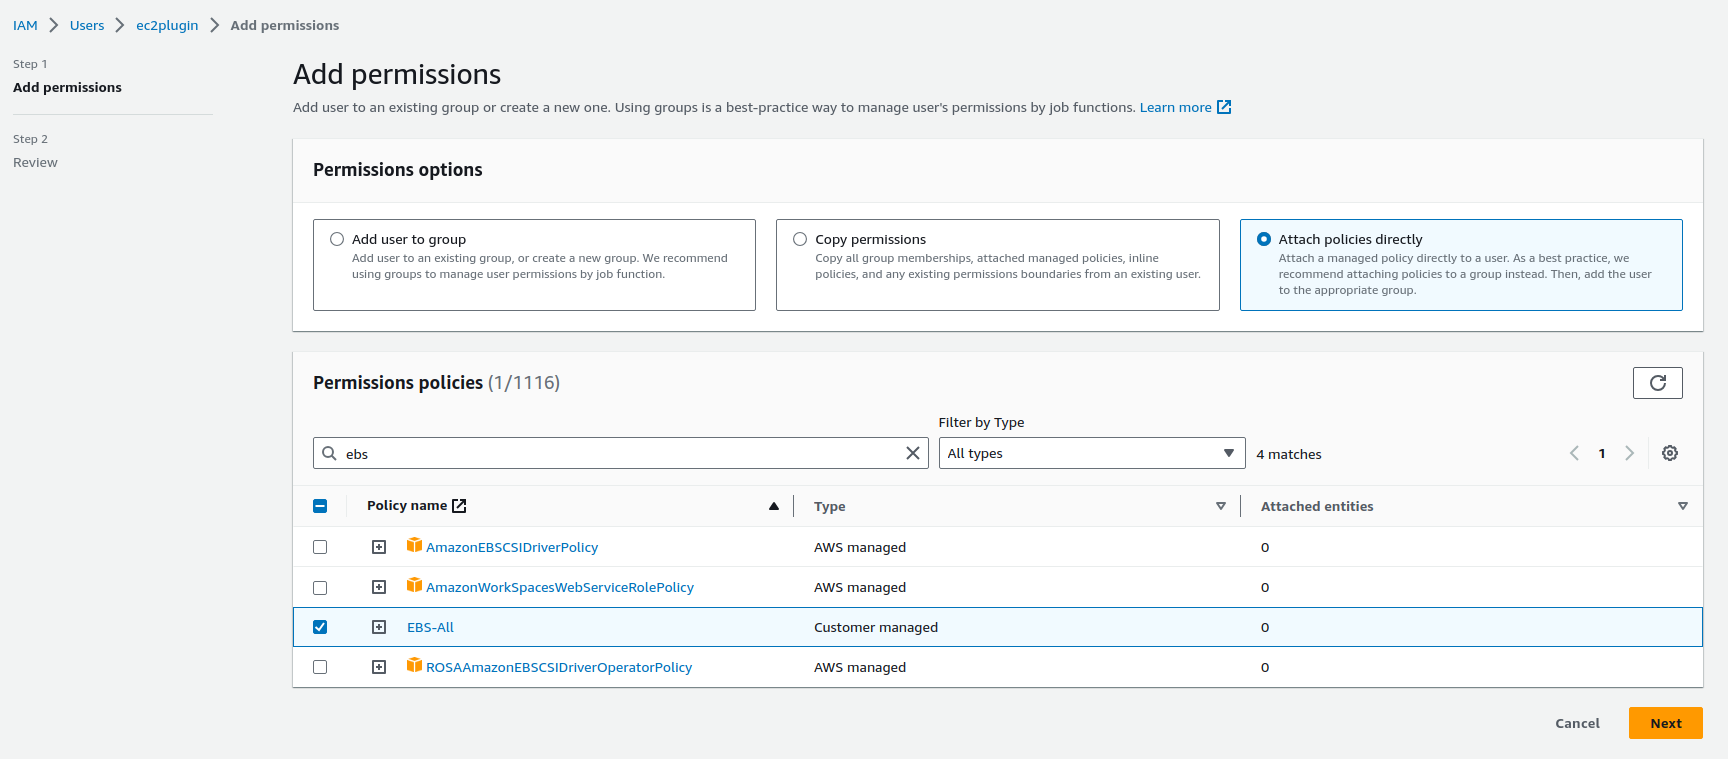Click the 4 matches text
The width and height of the screenshot is (1728, 759).
click(x=1289, y=454)
